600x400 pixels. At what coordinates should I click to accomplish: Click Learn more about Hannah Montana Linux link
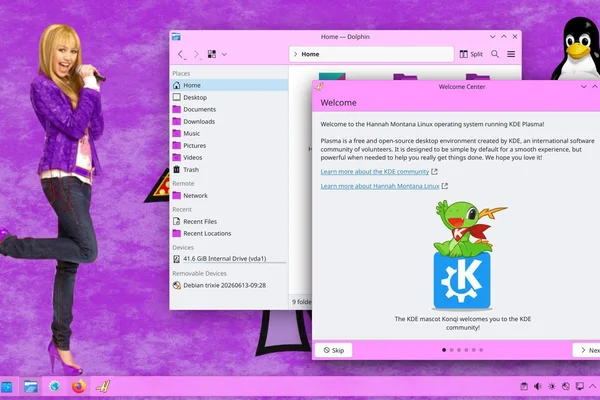[x=380, y=186]
